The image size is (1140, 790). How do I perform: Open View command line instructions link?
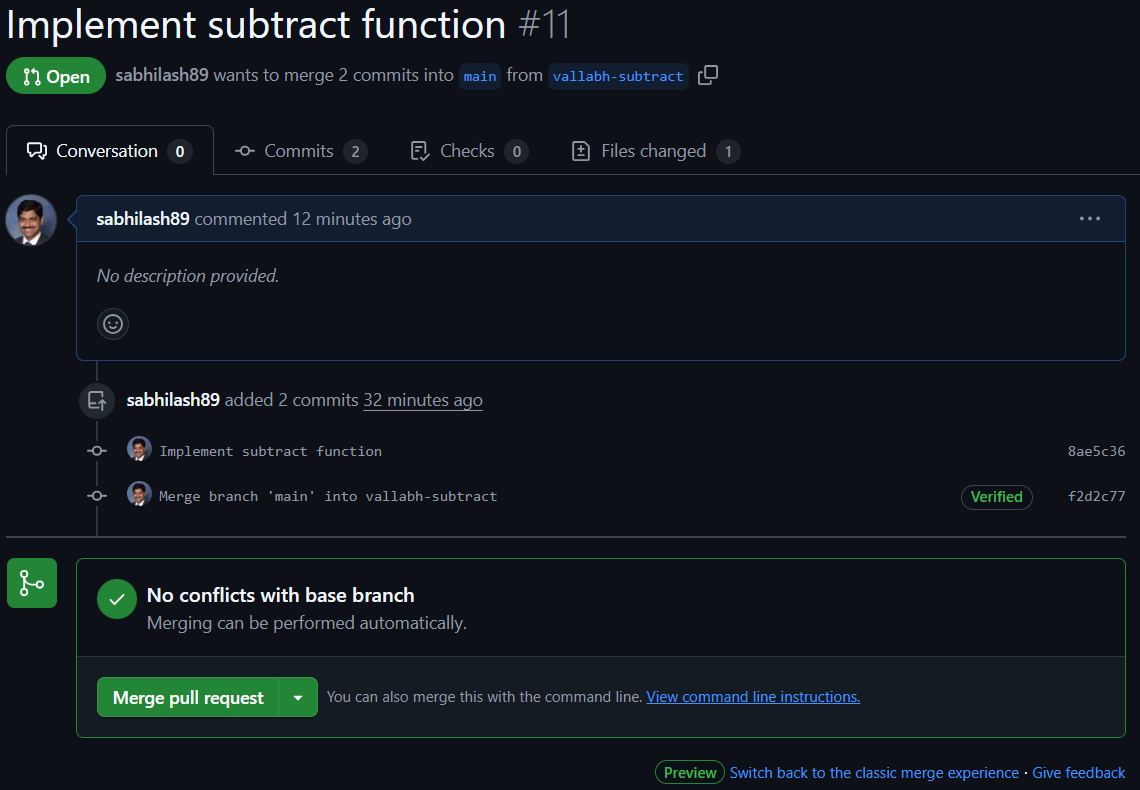point(753,697)
